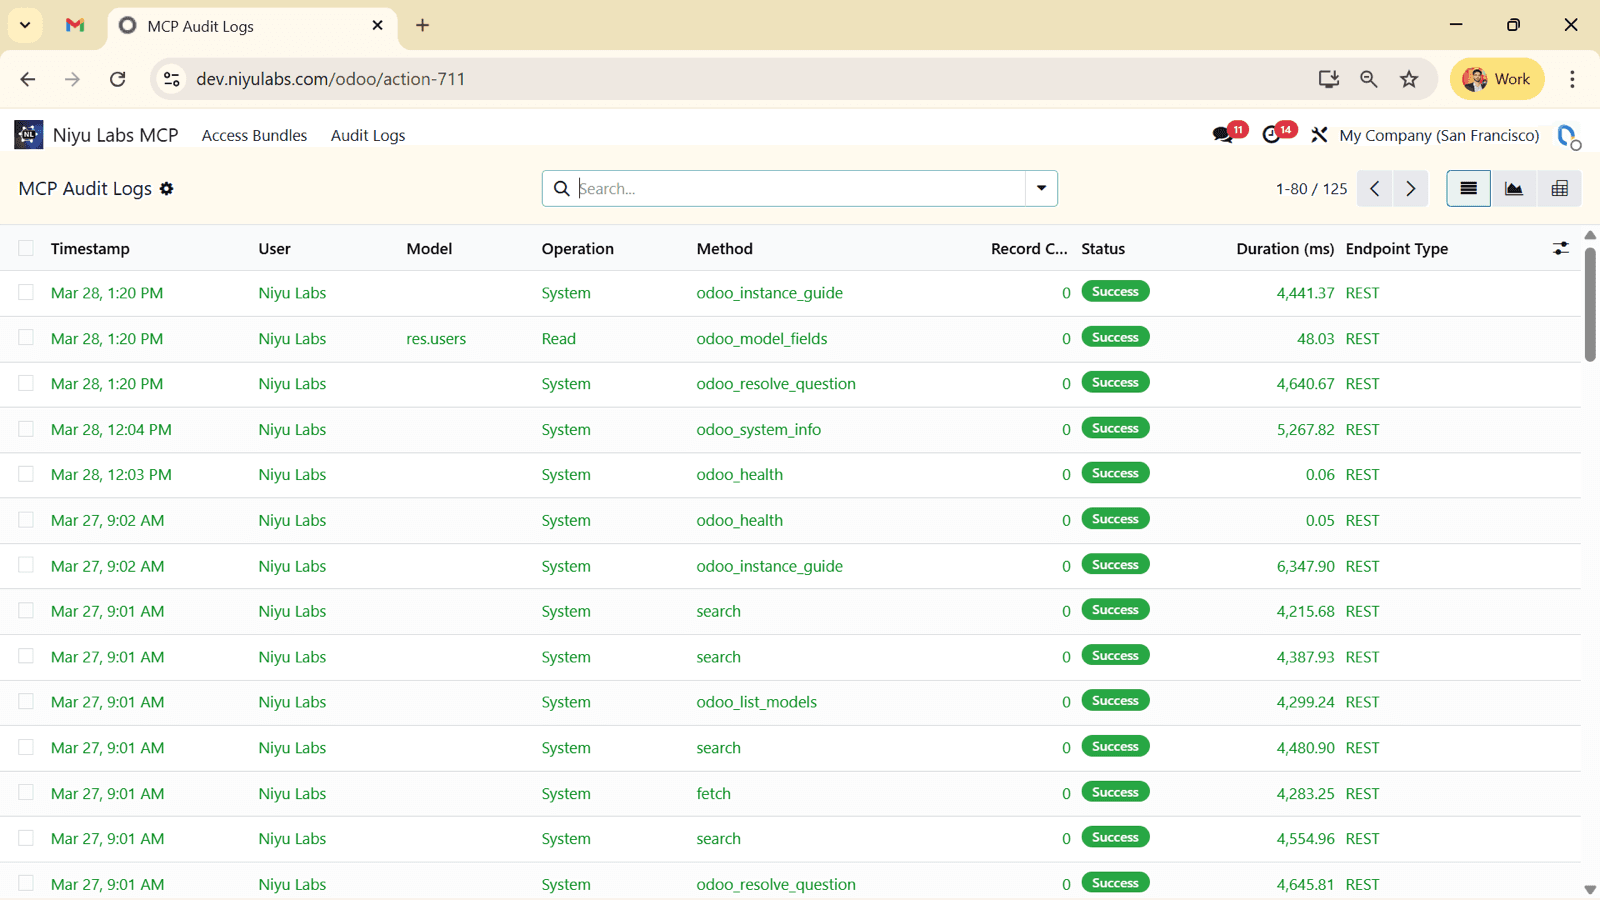Click the Read operation cell
Viewport: 1600px width, 900px height.
point(559,339)
